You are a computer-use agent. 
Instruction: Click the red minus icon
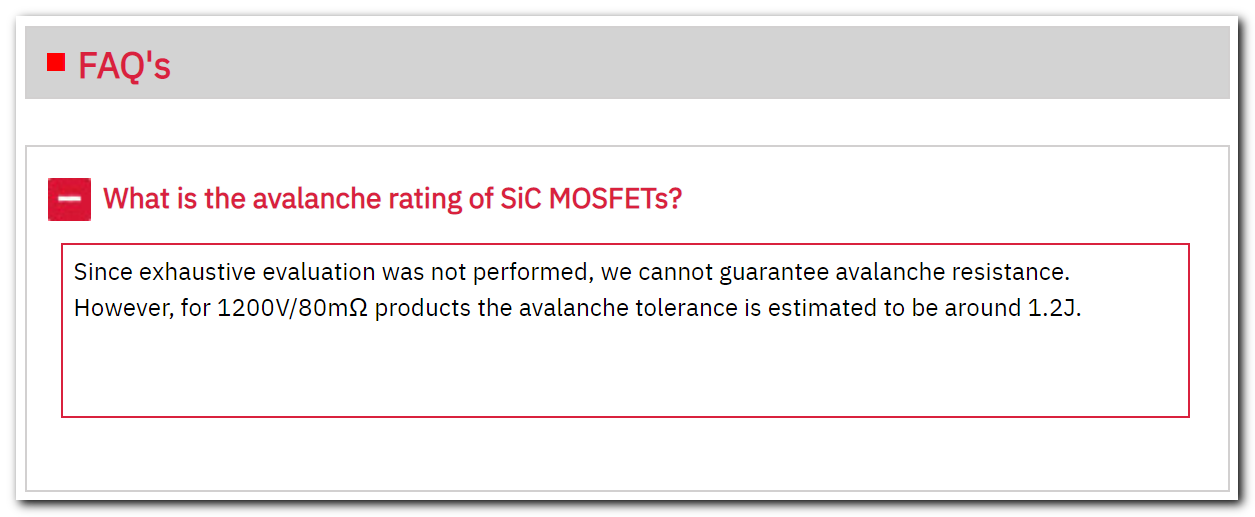point(69,199)
